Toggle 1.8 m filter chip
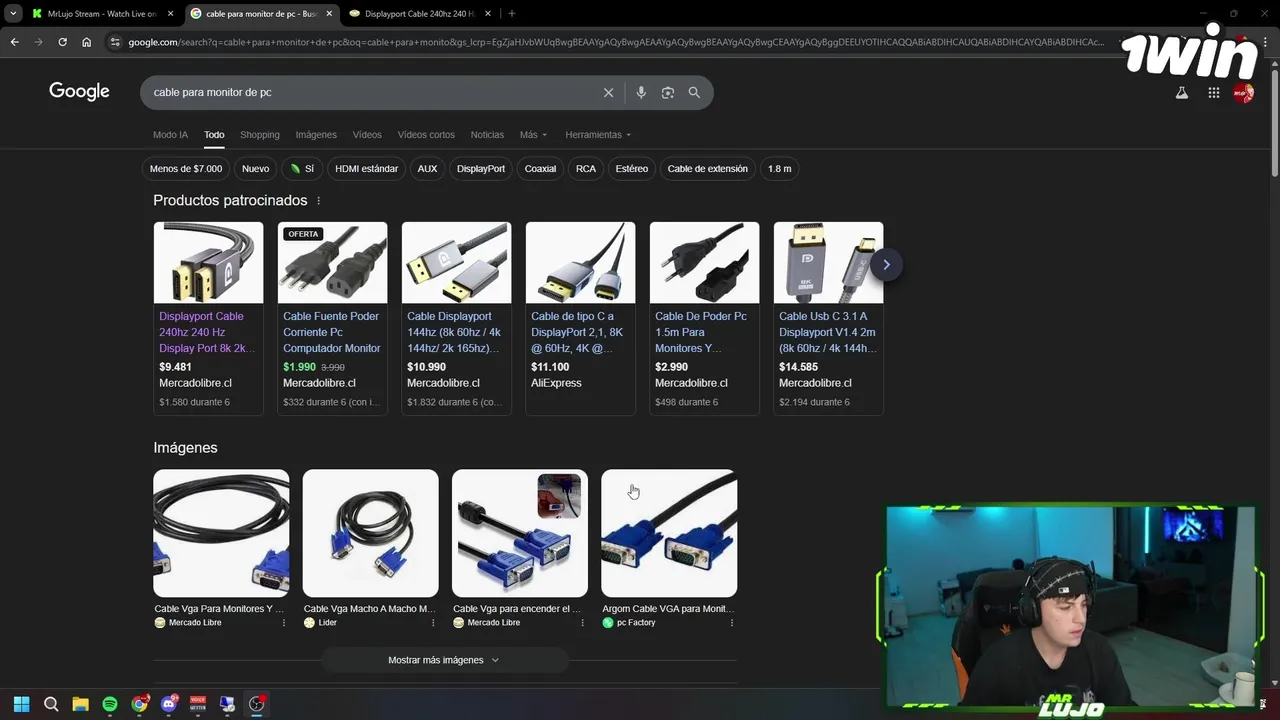The width and height of the screenshot is (1280, 720). 780,169
